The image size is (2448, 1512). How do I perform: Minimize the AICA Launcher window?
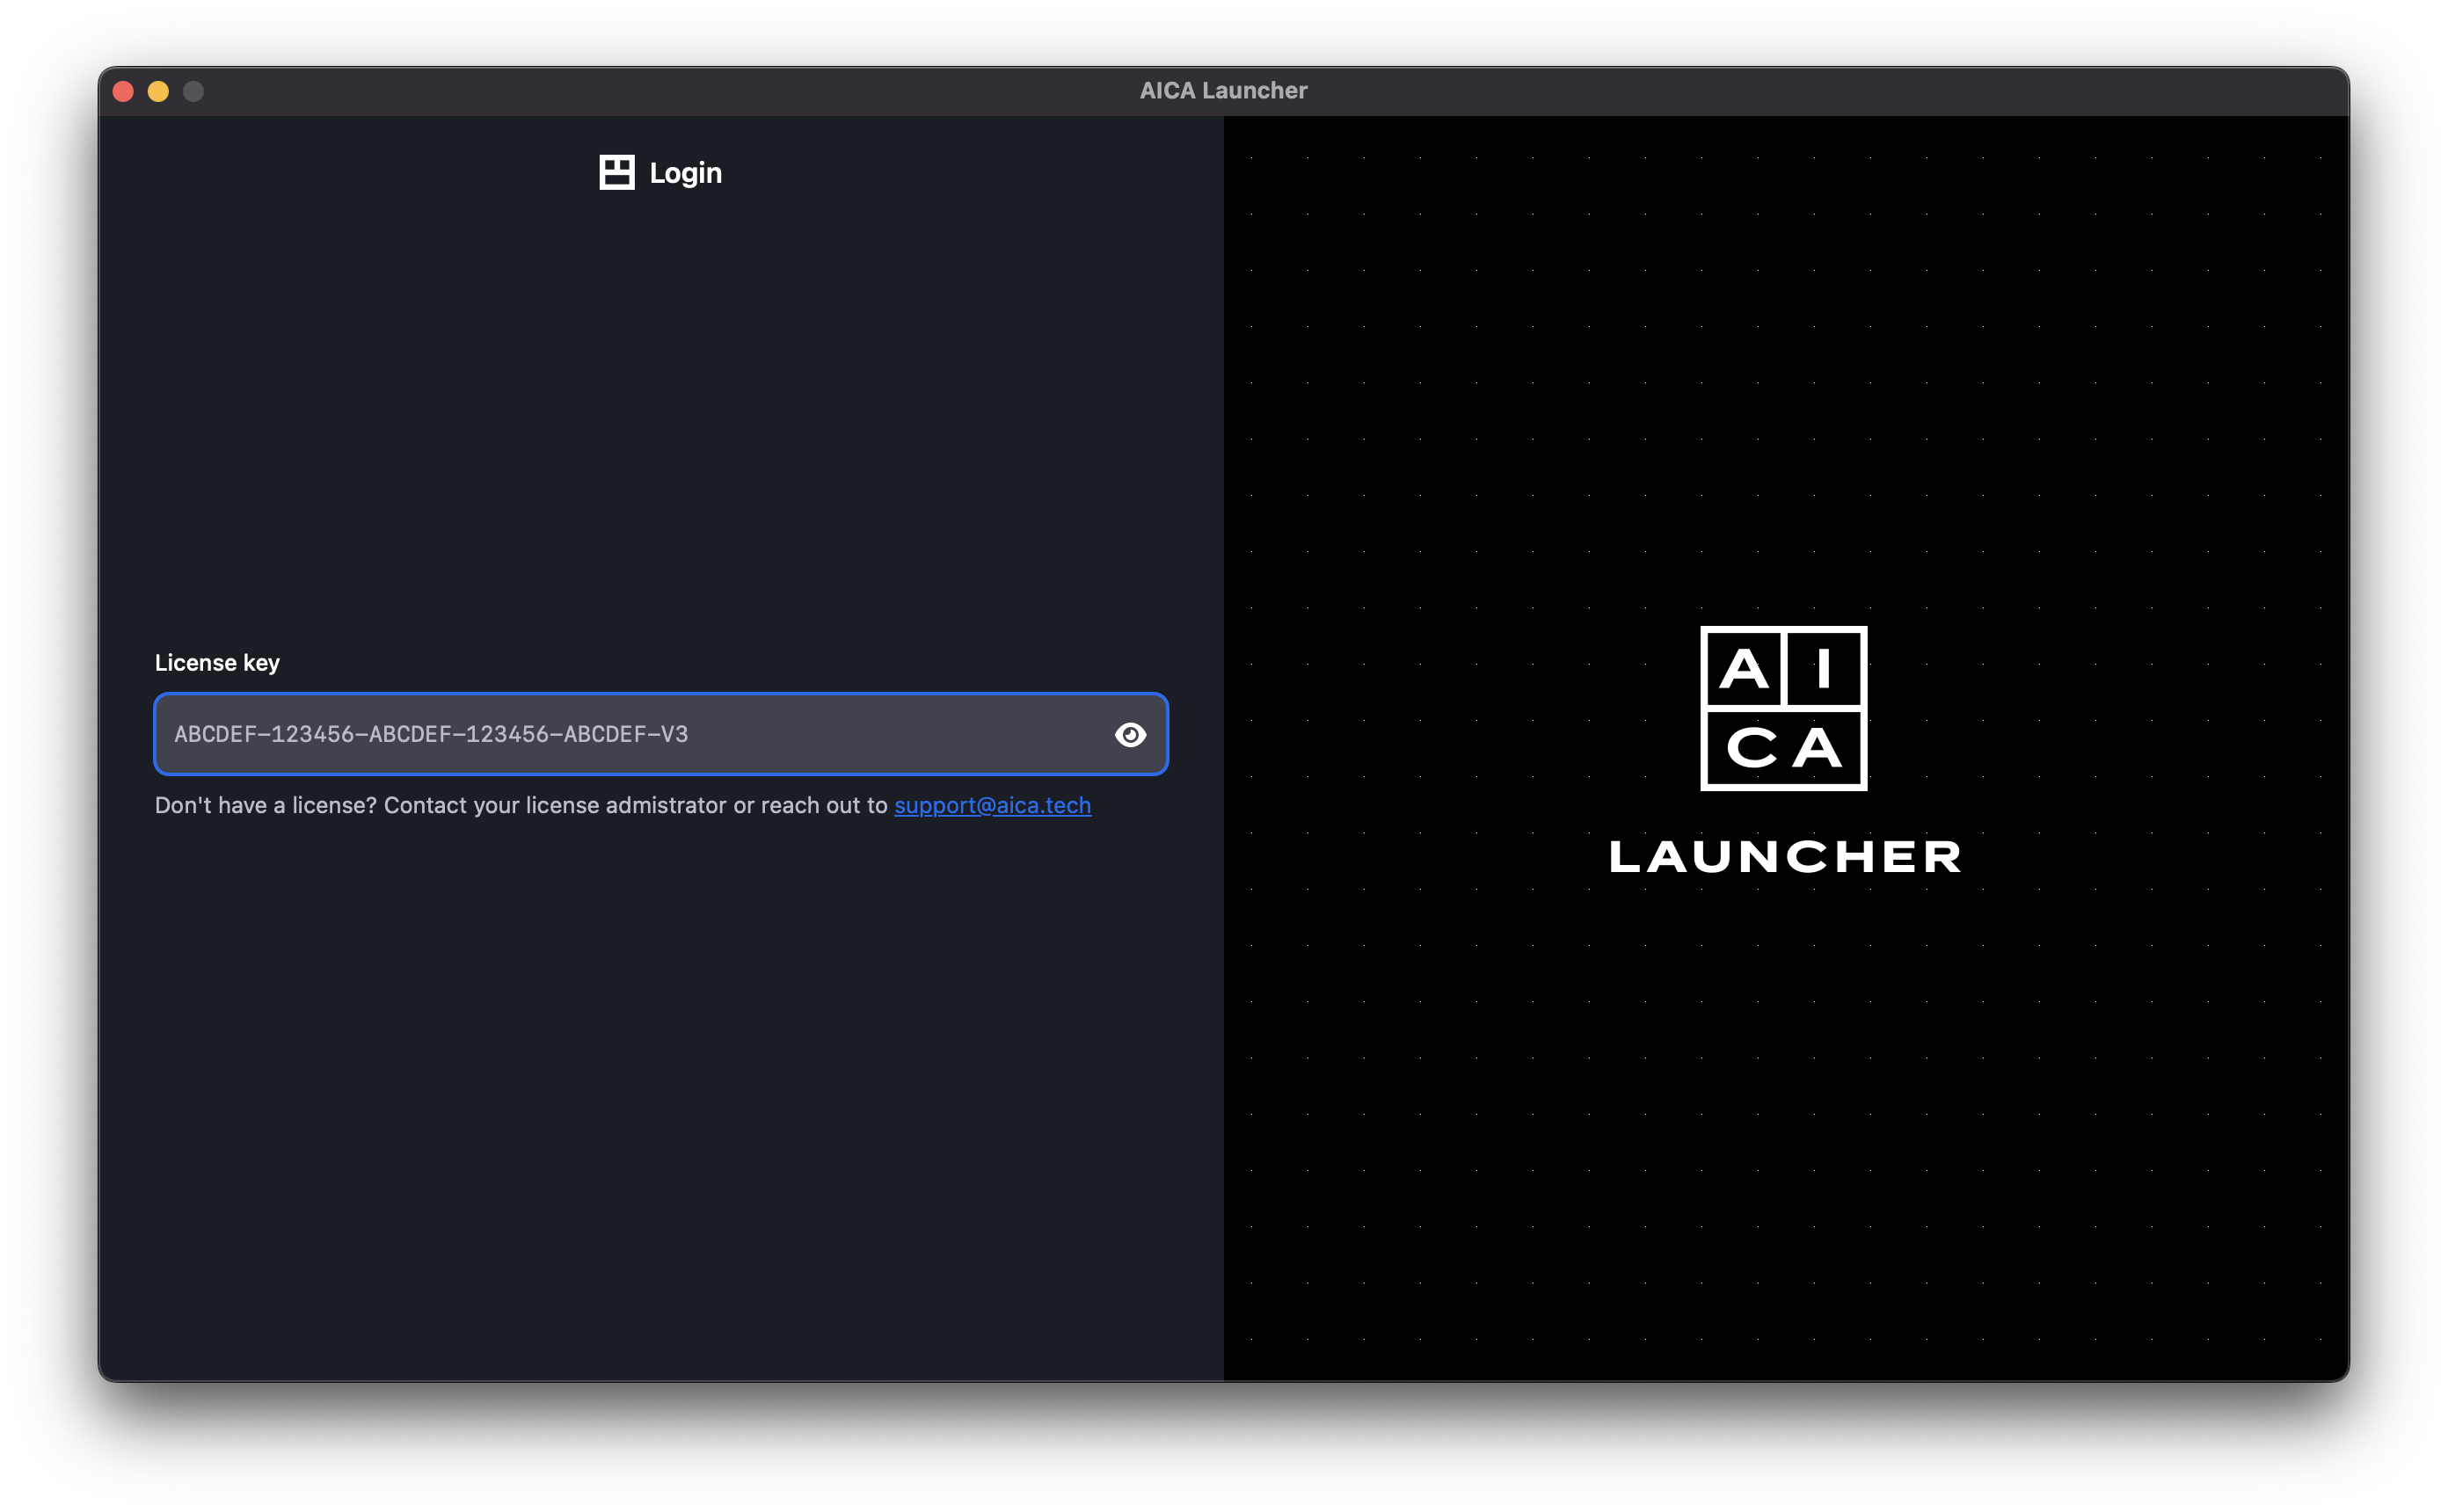coord(158,92)
